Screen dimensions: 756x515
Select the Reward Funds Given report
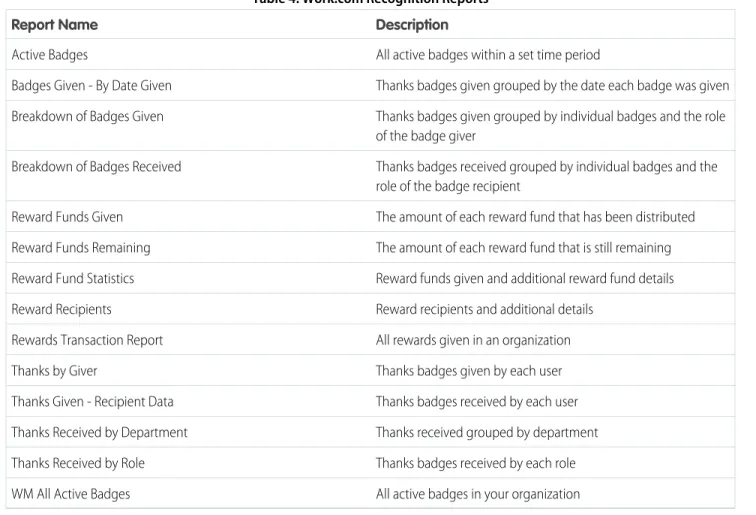coord(67,217)
